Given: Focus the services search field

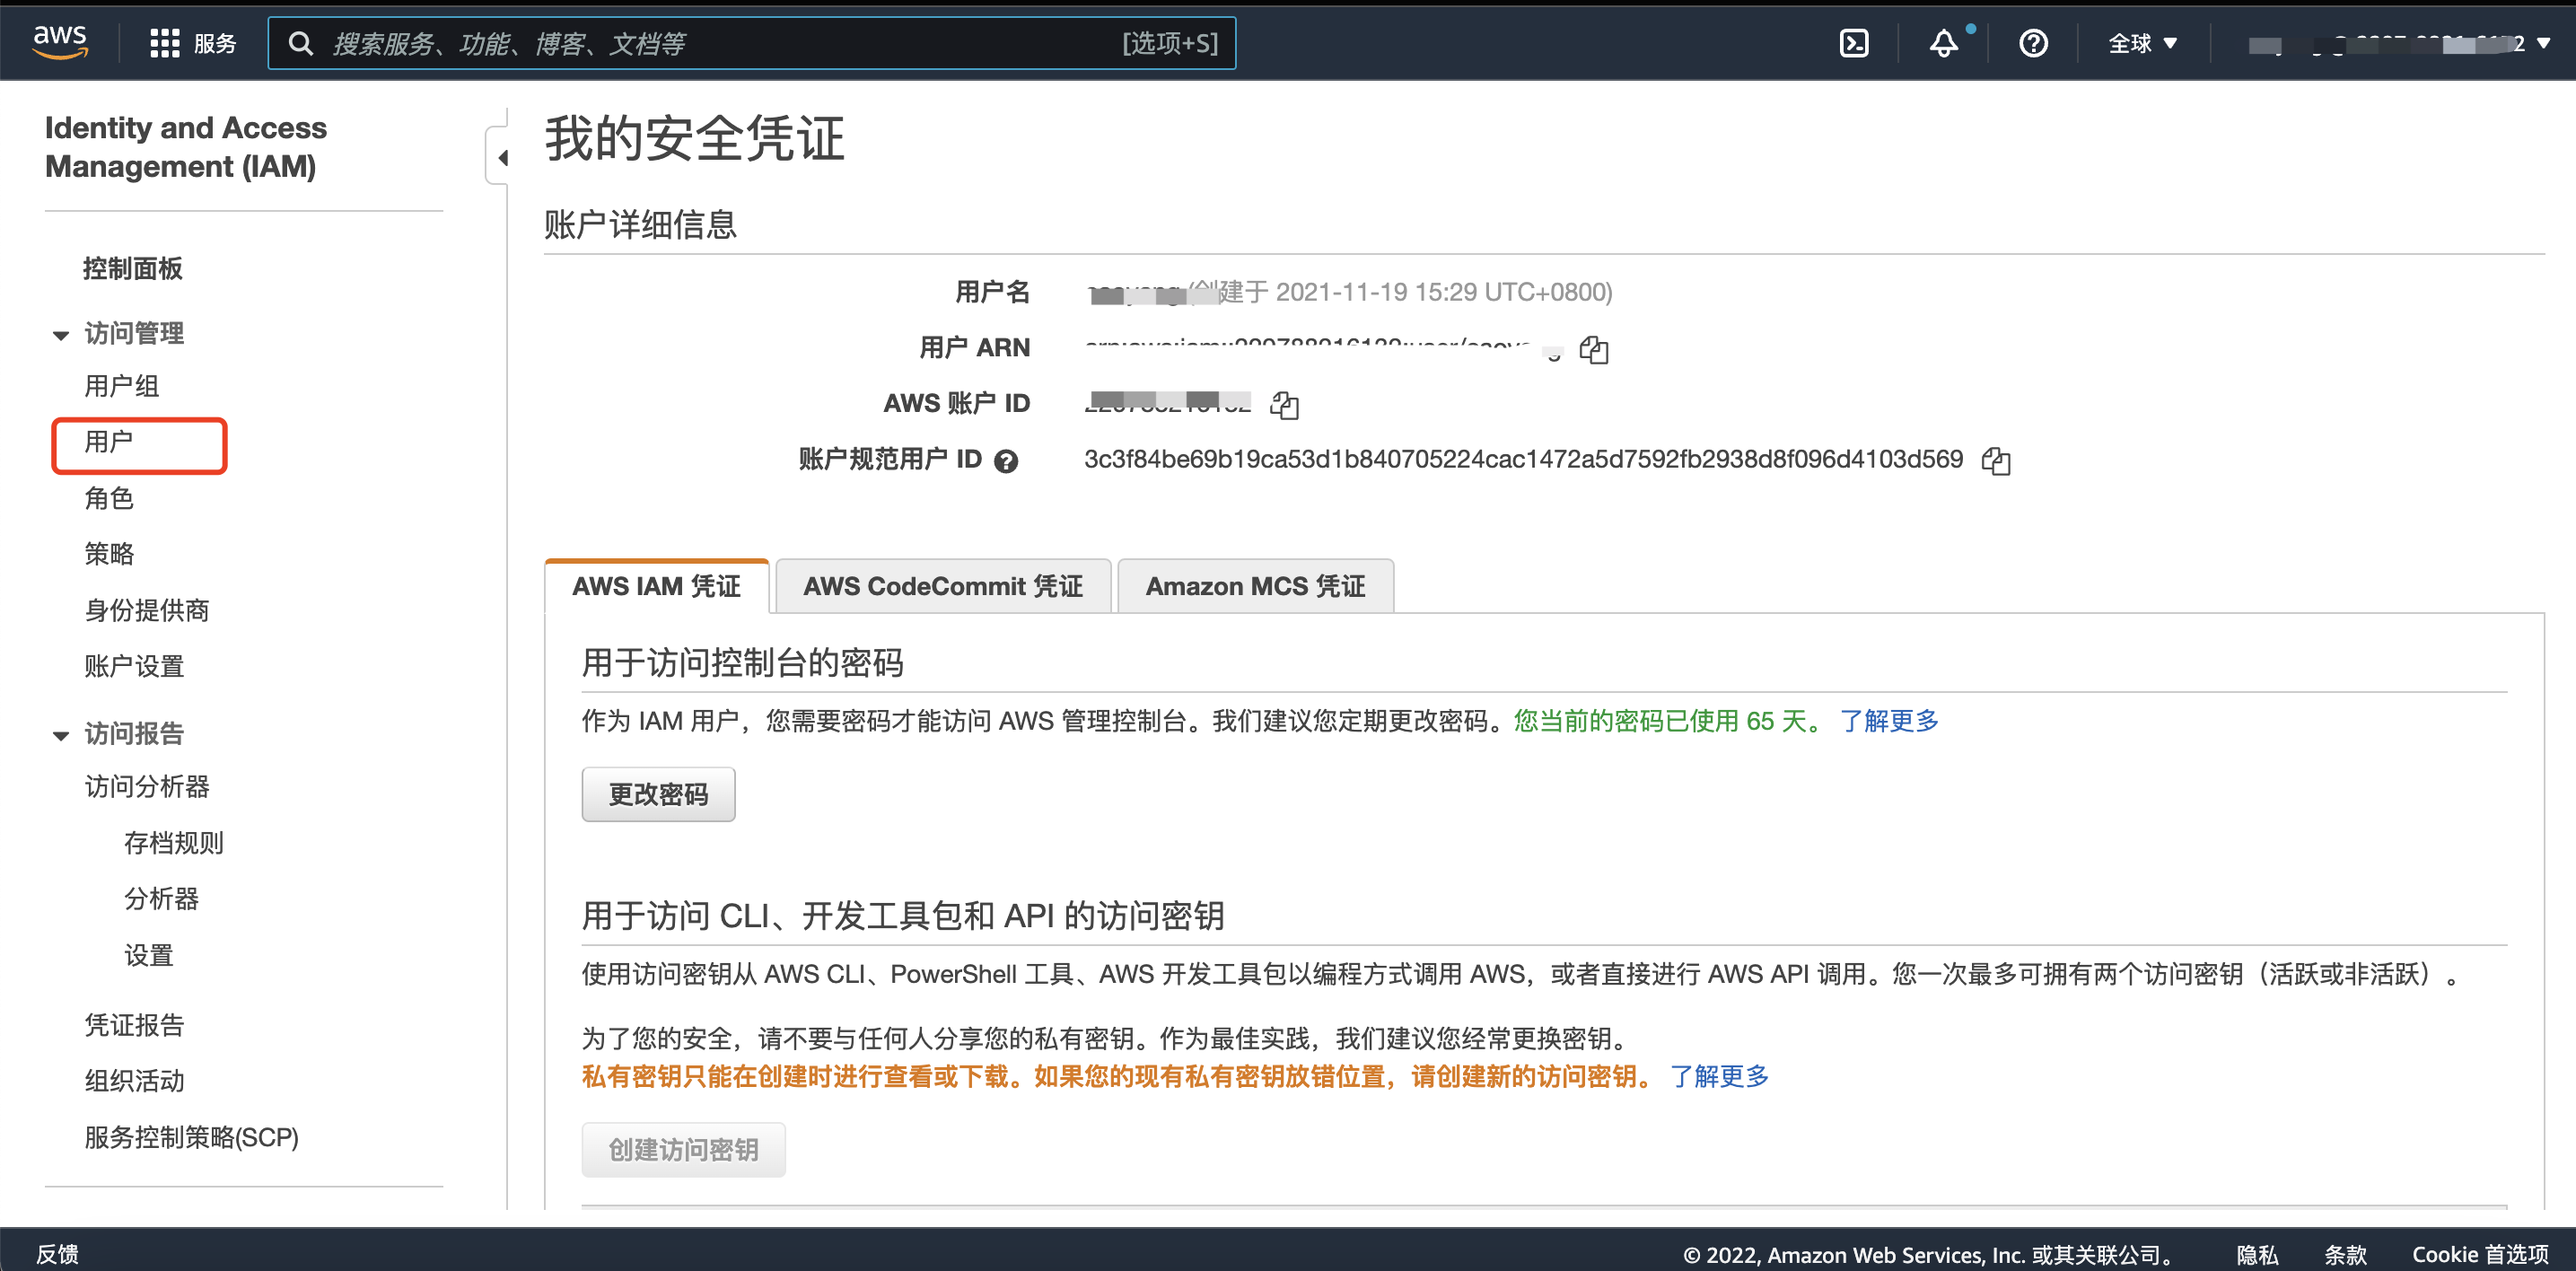Looking at the screenshot, I should pyautogui.click(x=751, y=43).
